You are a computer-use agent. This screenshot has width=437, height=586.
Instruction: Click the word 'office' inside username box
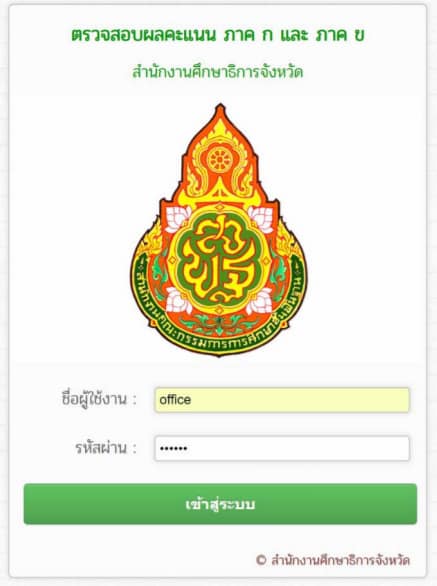coord(175,400)
